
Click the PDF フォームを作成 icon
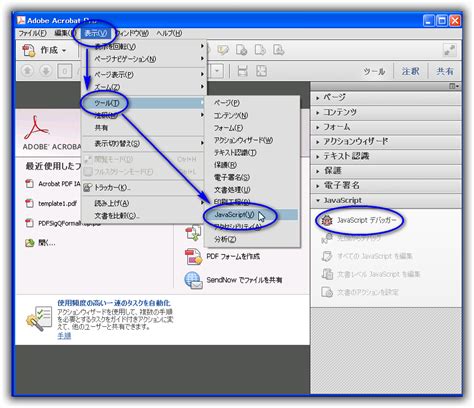pyautogui.click(x=193, y=256)
